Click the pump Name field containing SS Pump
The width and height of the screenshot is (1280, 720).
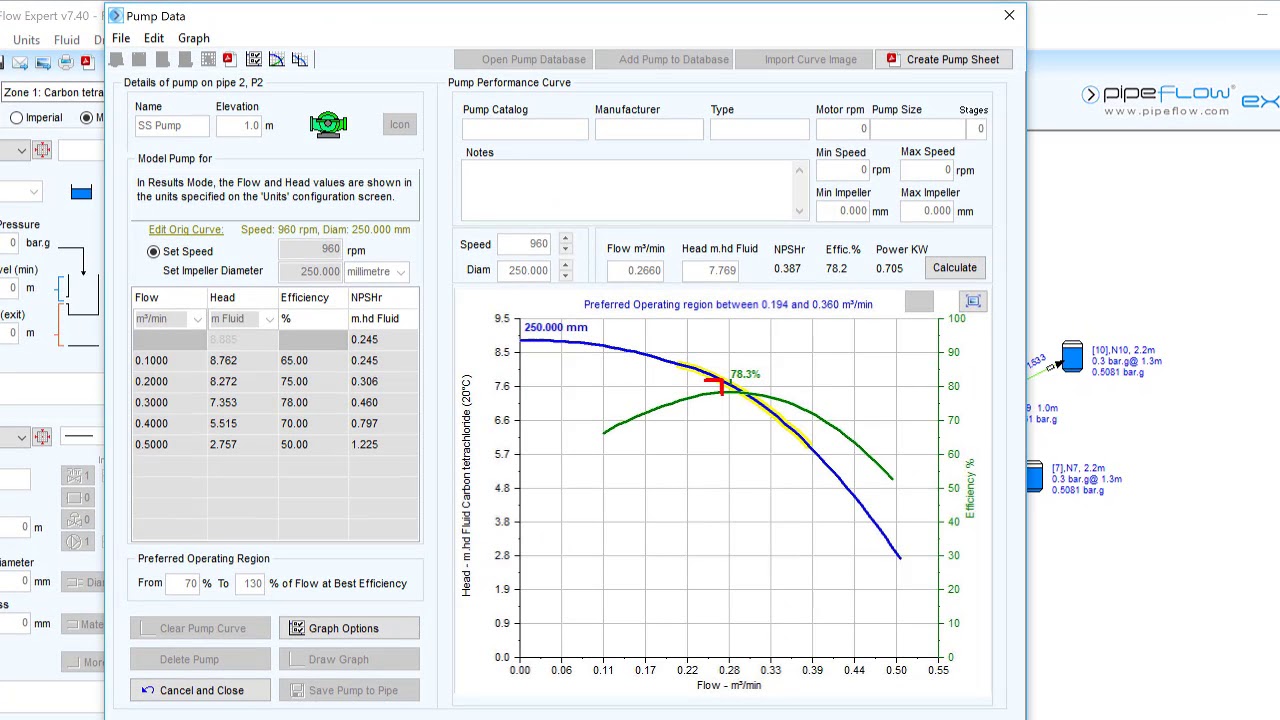172,126
